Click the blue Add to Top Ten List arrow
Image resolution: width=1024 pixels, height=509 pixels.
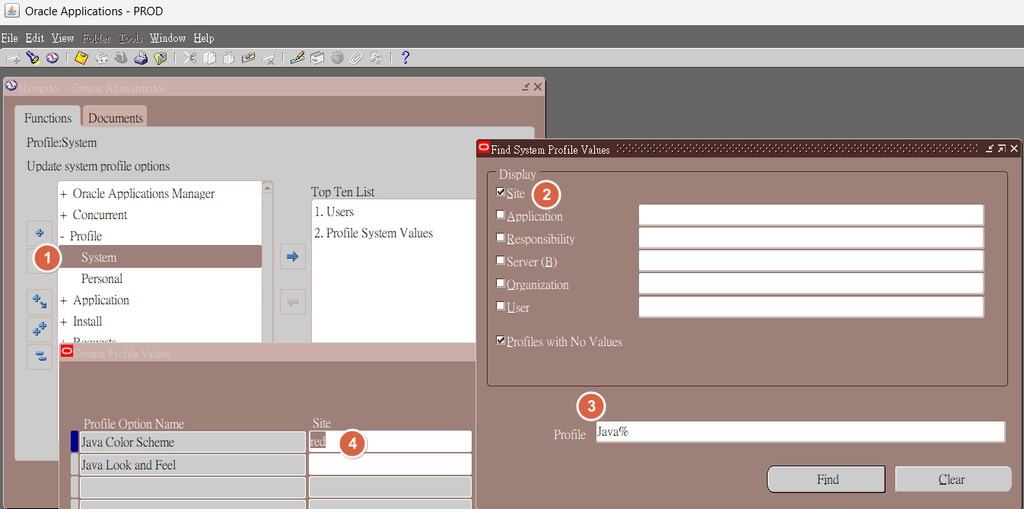(x=293, y=257)
